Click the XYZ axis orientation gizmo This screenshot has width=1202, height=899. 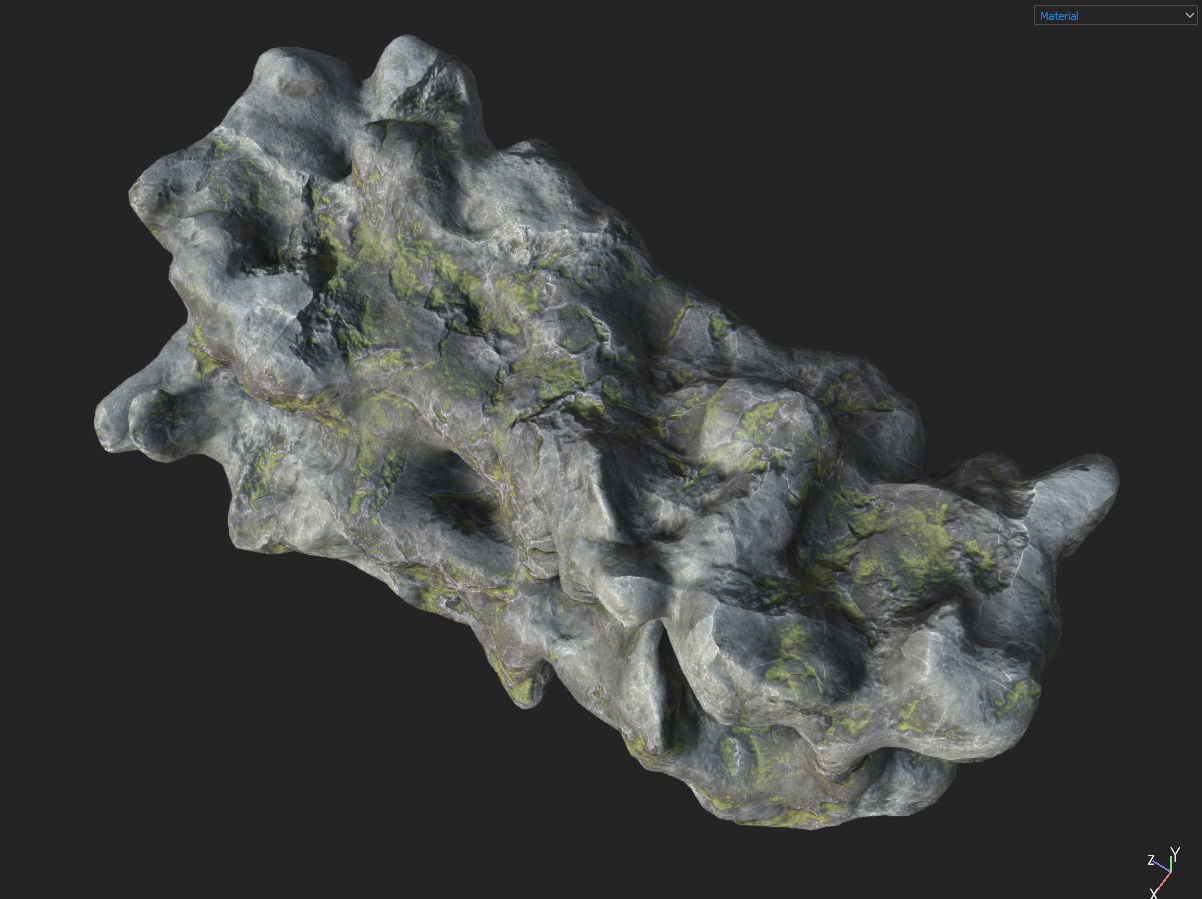(1163, 872)
